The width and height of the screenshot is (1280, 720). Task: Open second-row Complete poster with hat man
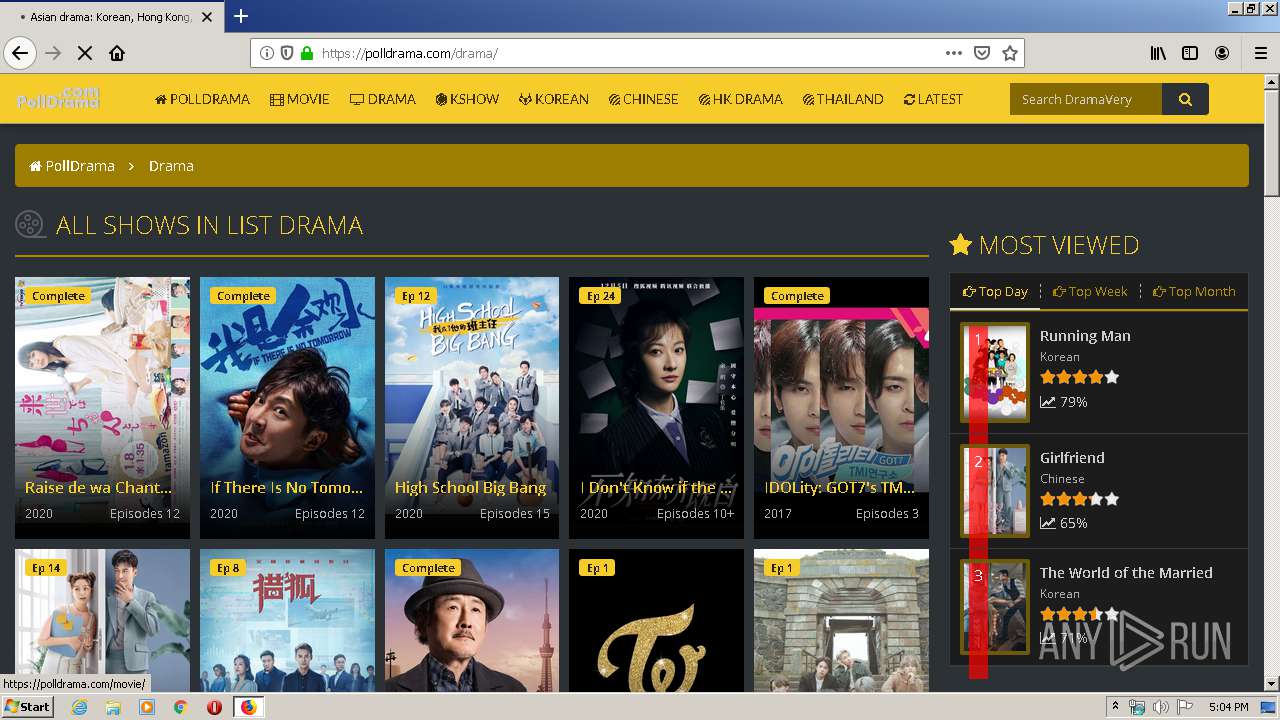tap(472, 620)
